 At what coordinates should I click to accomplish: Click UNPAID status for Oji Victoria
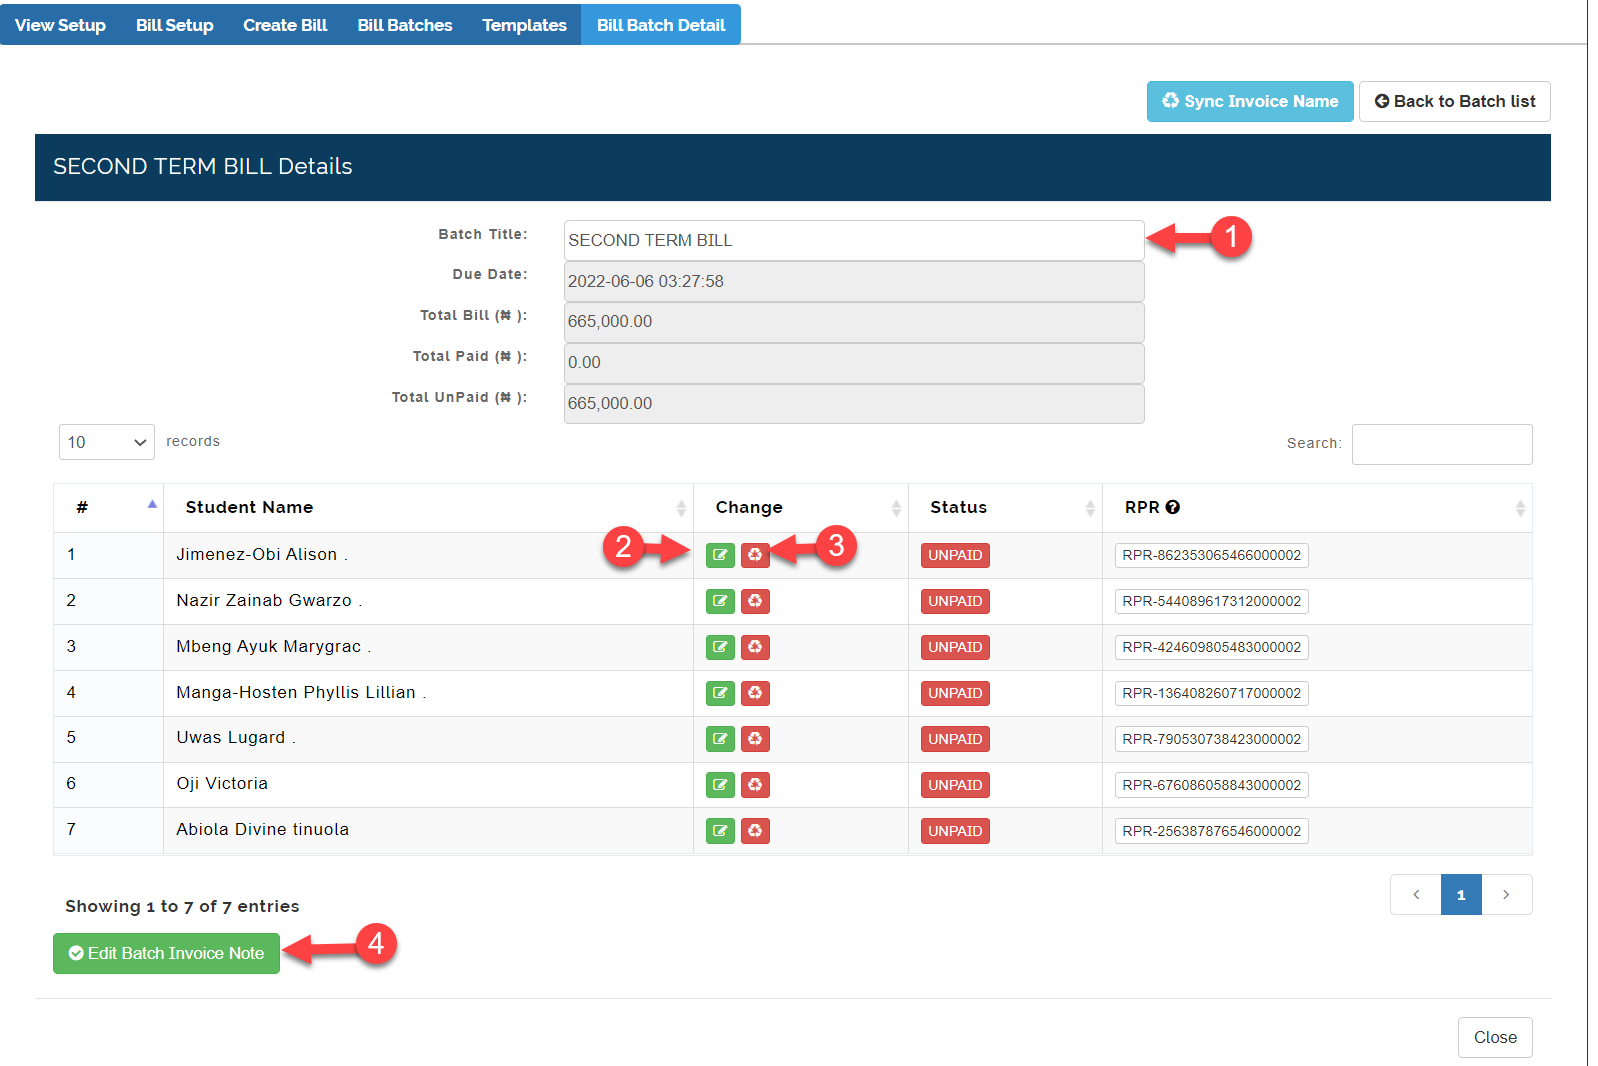pyautogui.click(x=955, y=785)
